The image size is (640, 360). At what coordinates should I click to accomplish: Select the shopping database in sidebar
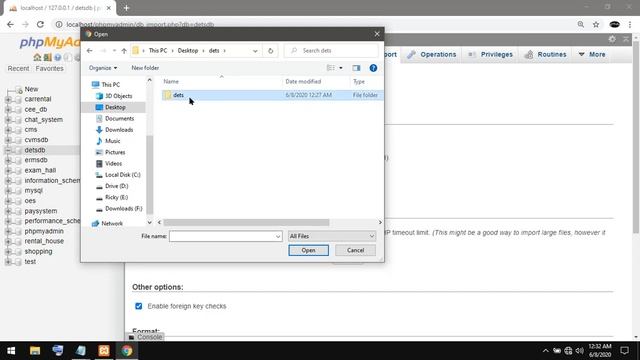(x=38, y=251)
